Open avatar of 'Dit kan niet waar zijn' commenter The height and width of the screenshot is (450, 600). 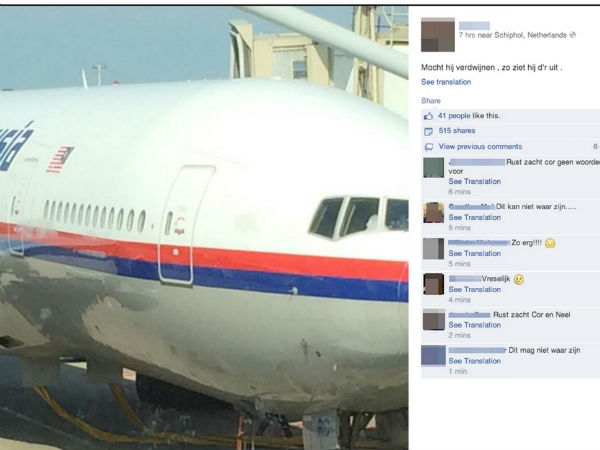(x=434, y=212)
